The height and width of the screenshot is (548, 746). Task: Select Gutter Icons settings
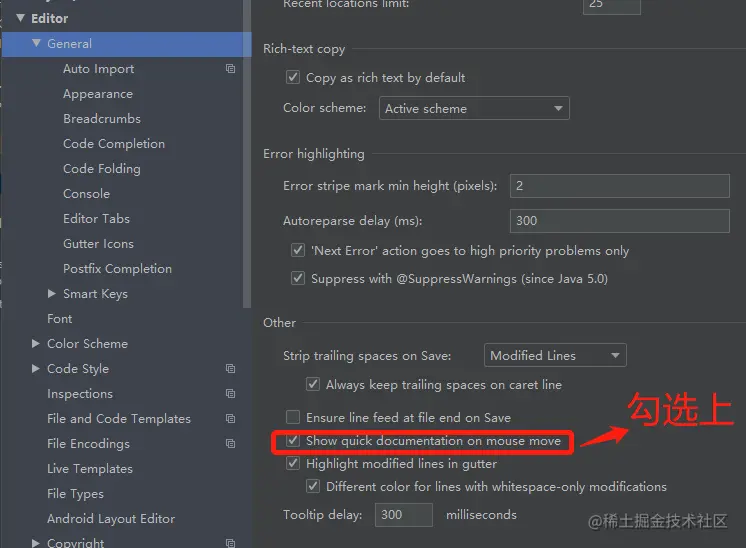98,244
